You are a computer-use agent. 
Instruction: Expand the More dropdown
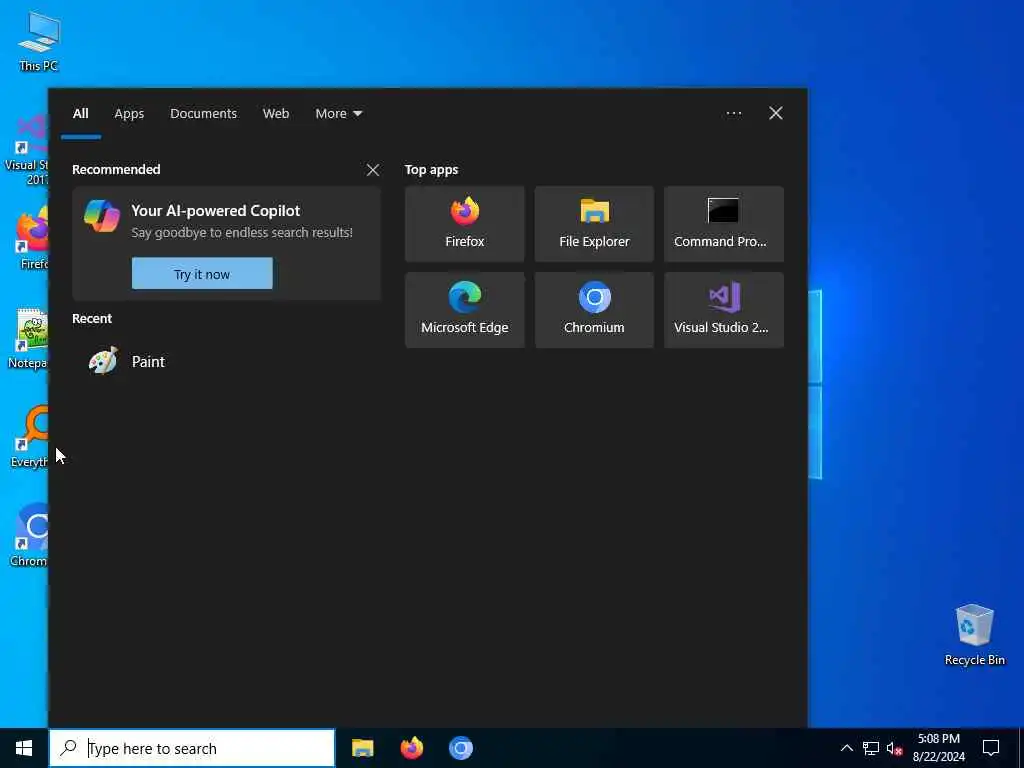pos(338,114)
